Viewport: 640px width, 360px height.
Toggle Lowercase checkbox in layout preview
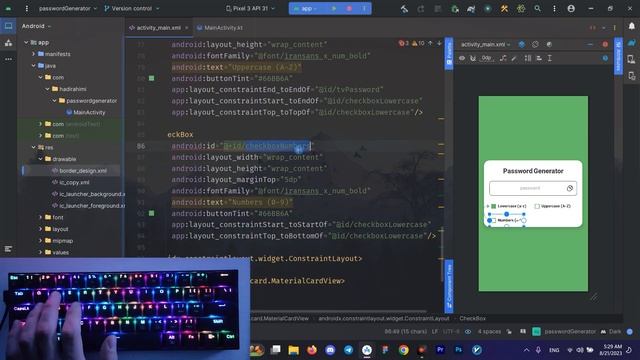click(493, 206)
